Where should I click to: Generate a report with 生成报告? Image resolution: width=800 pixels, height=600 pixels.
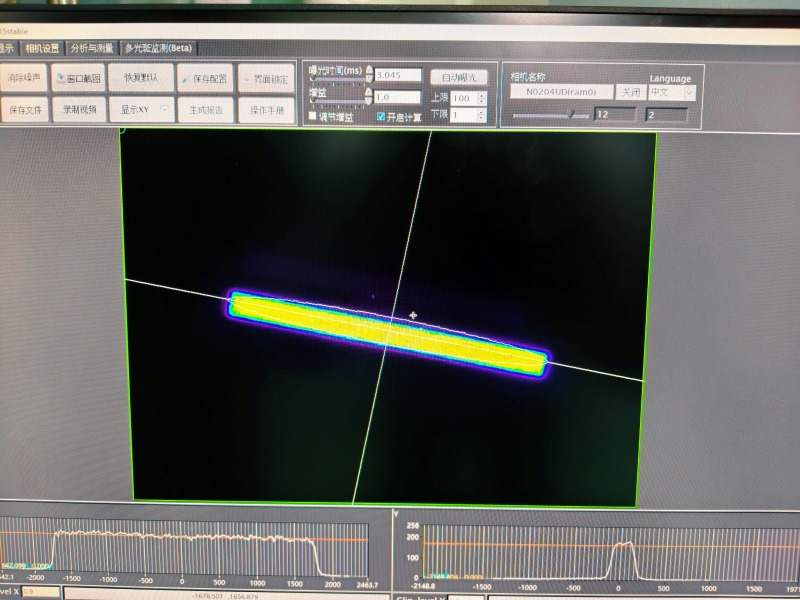pyautogui.click(x=206, y=110)
